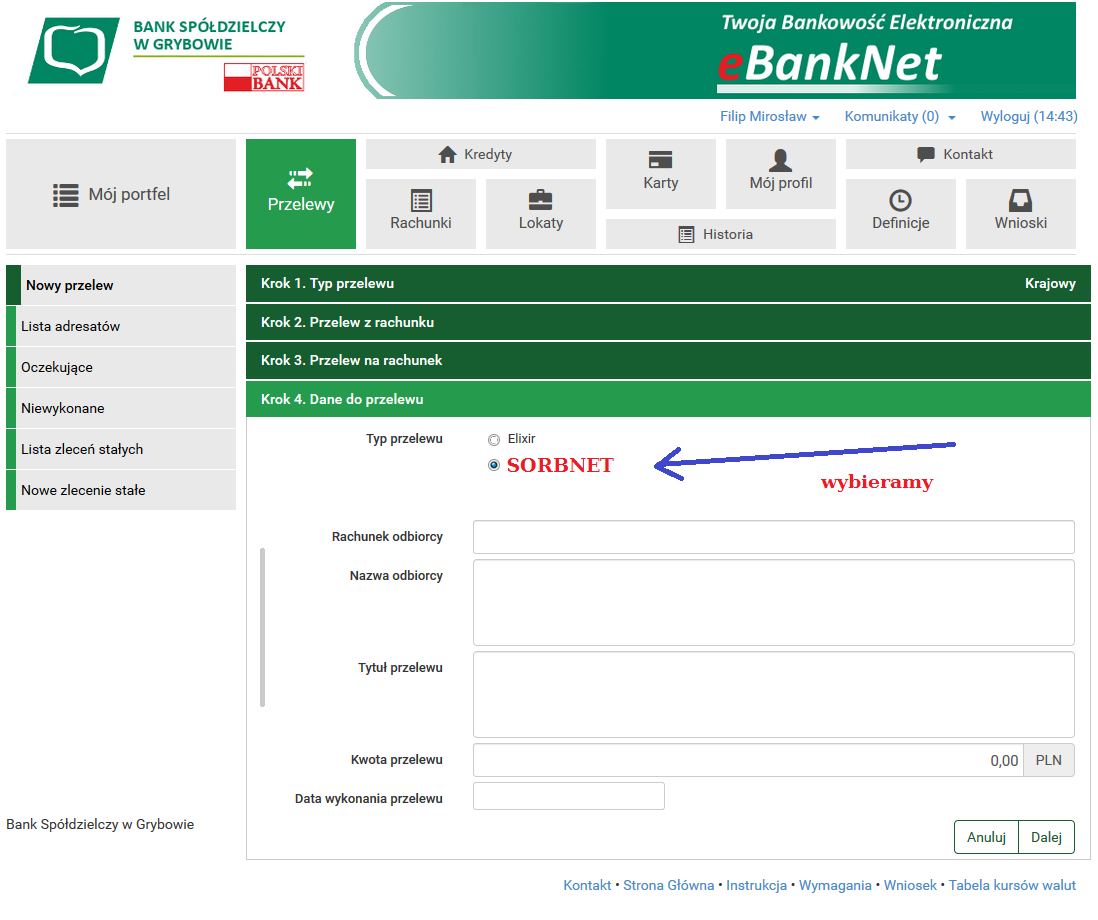Viewport: 1098px width, 920px height.
Task: Click the Mój portfel list icon
Action: point(66,195)
